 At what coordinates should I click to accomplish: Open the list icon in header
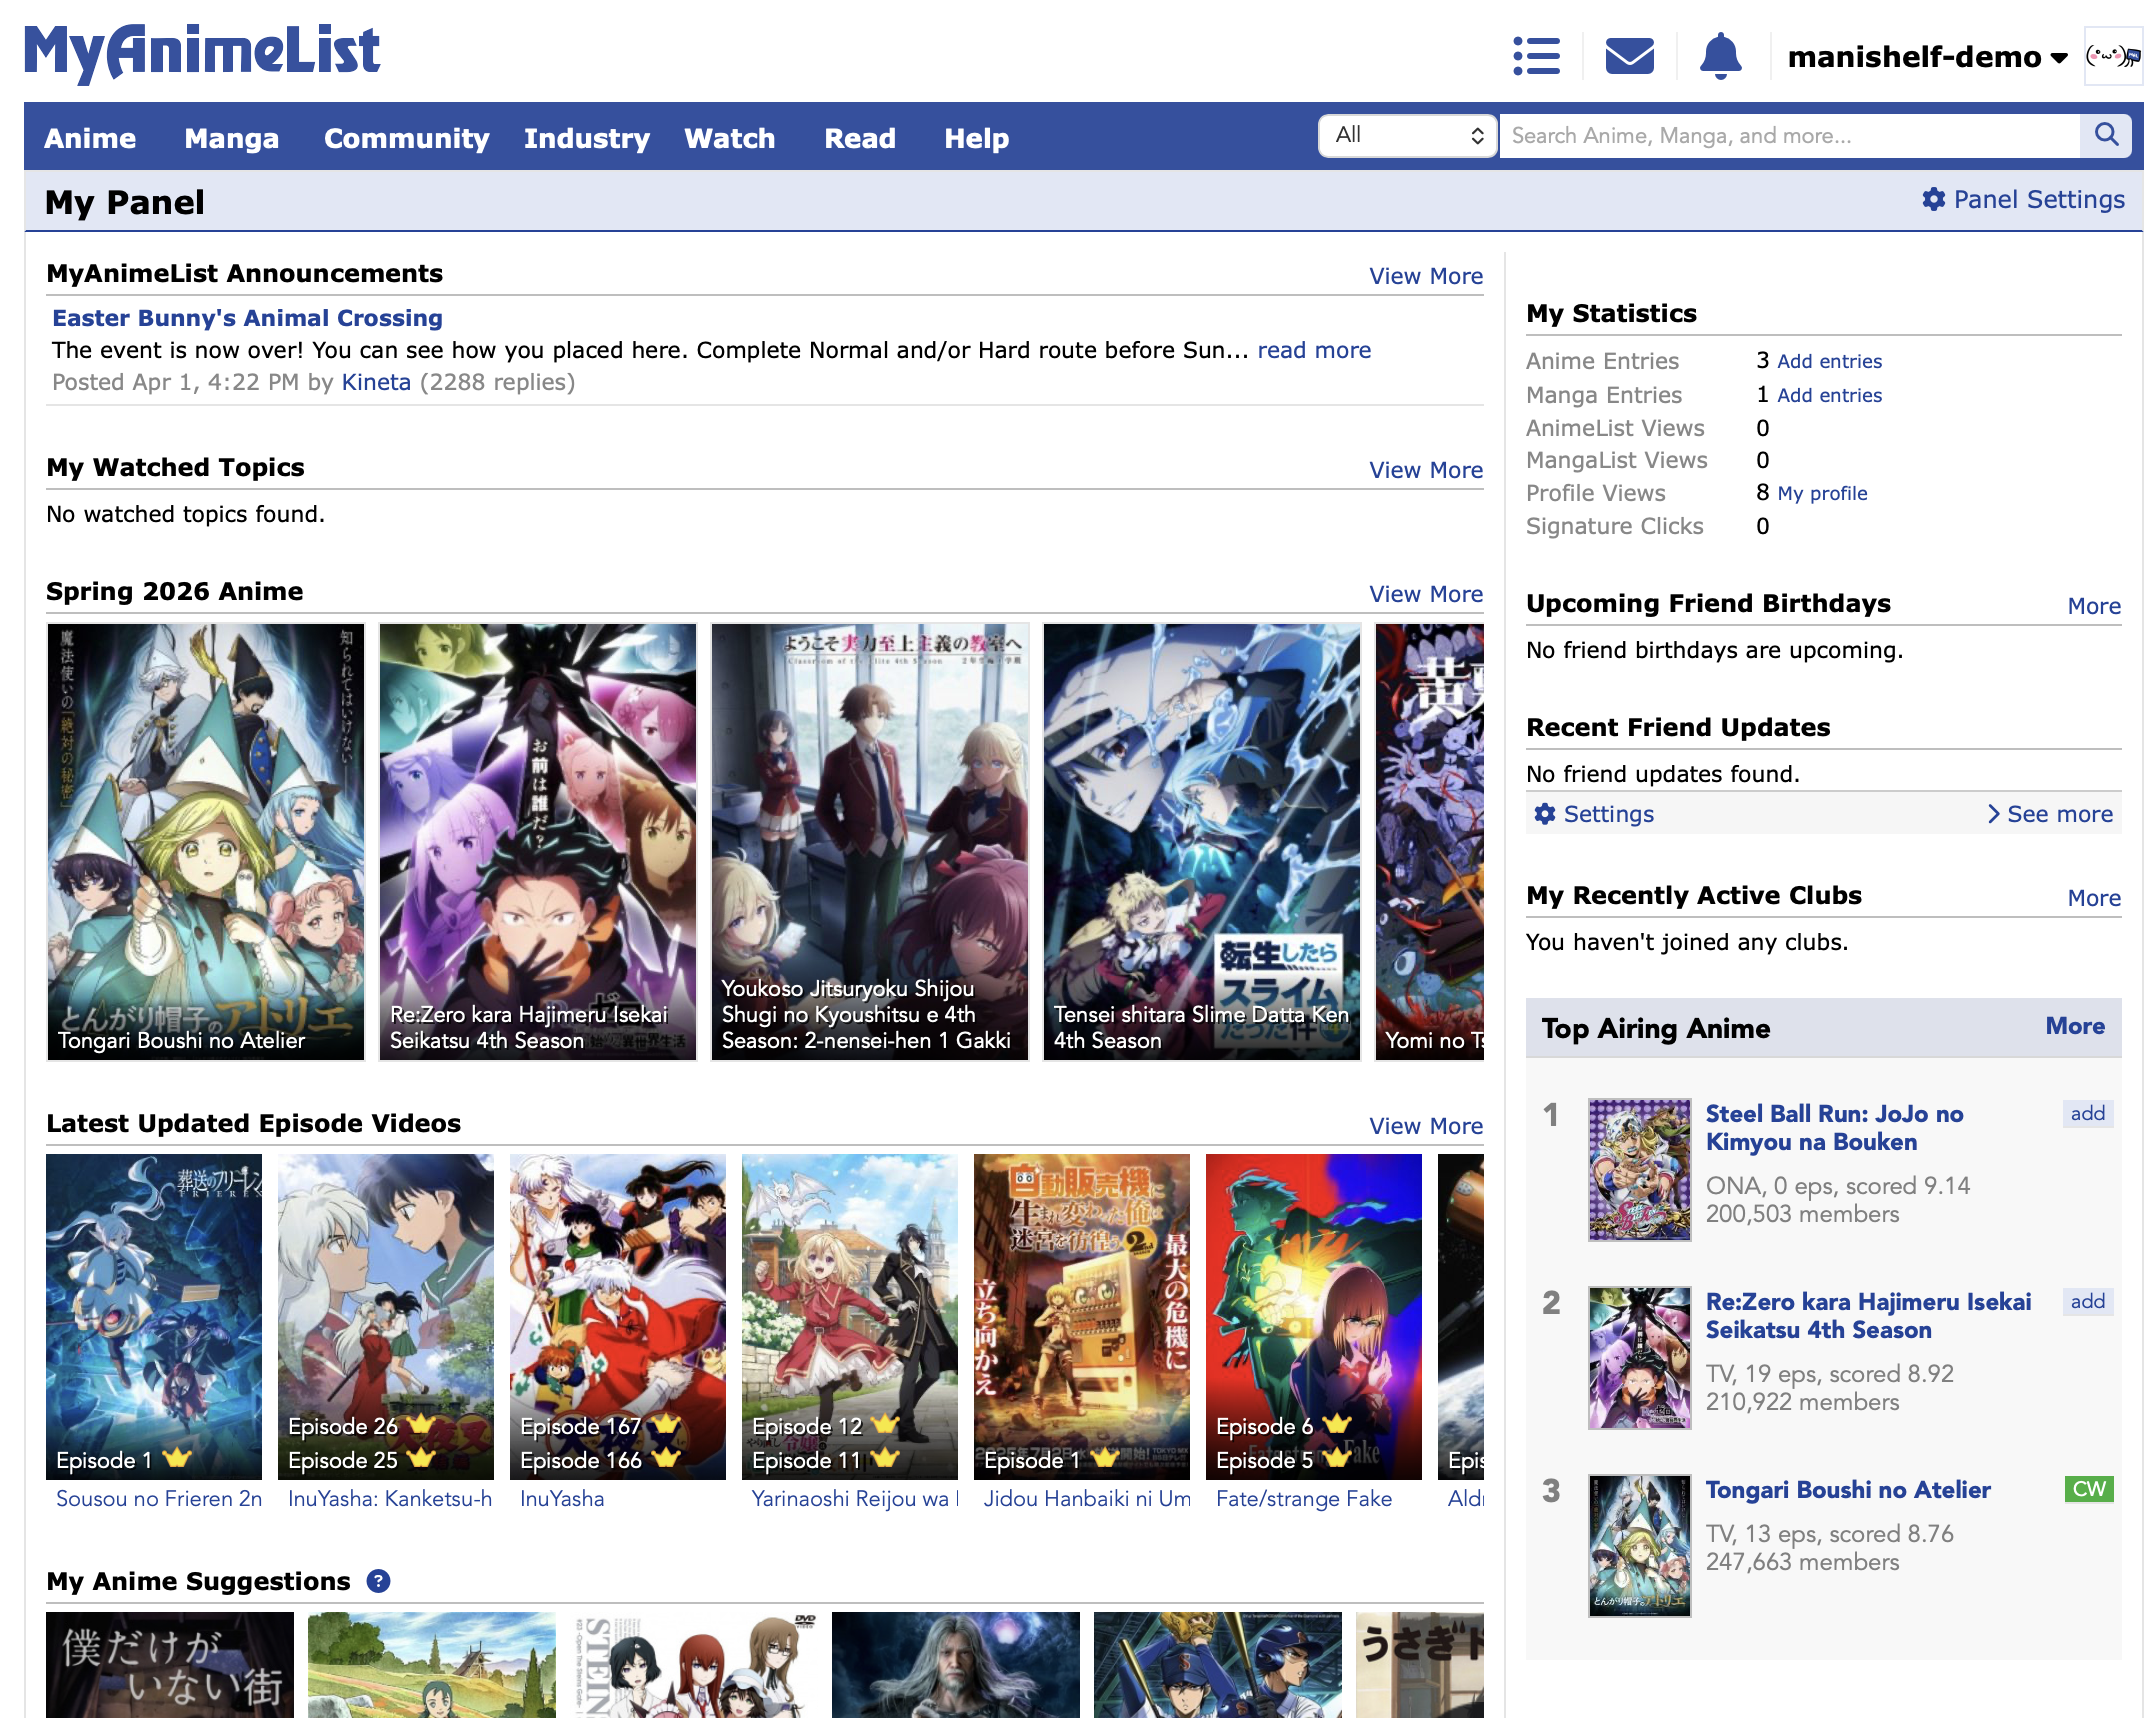1536,56
